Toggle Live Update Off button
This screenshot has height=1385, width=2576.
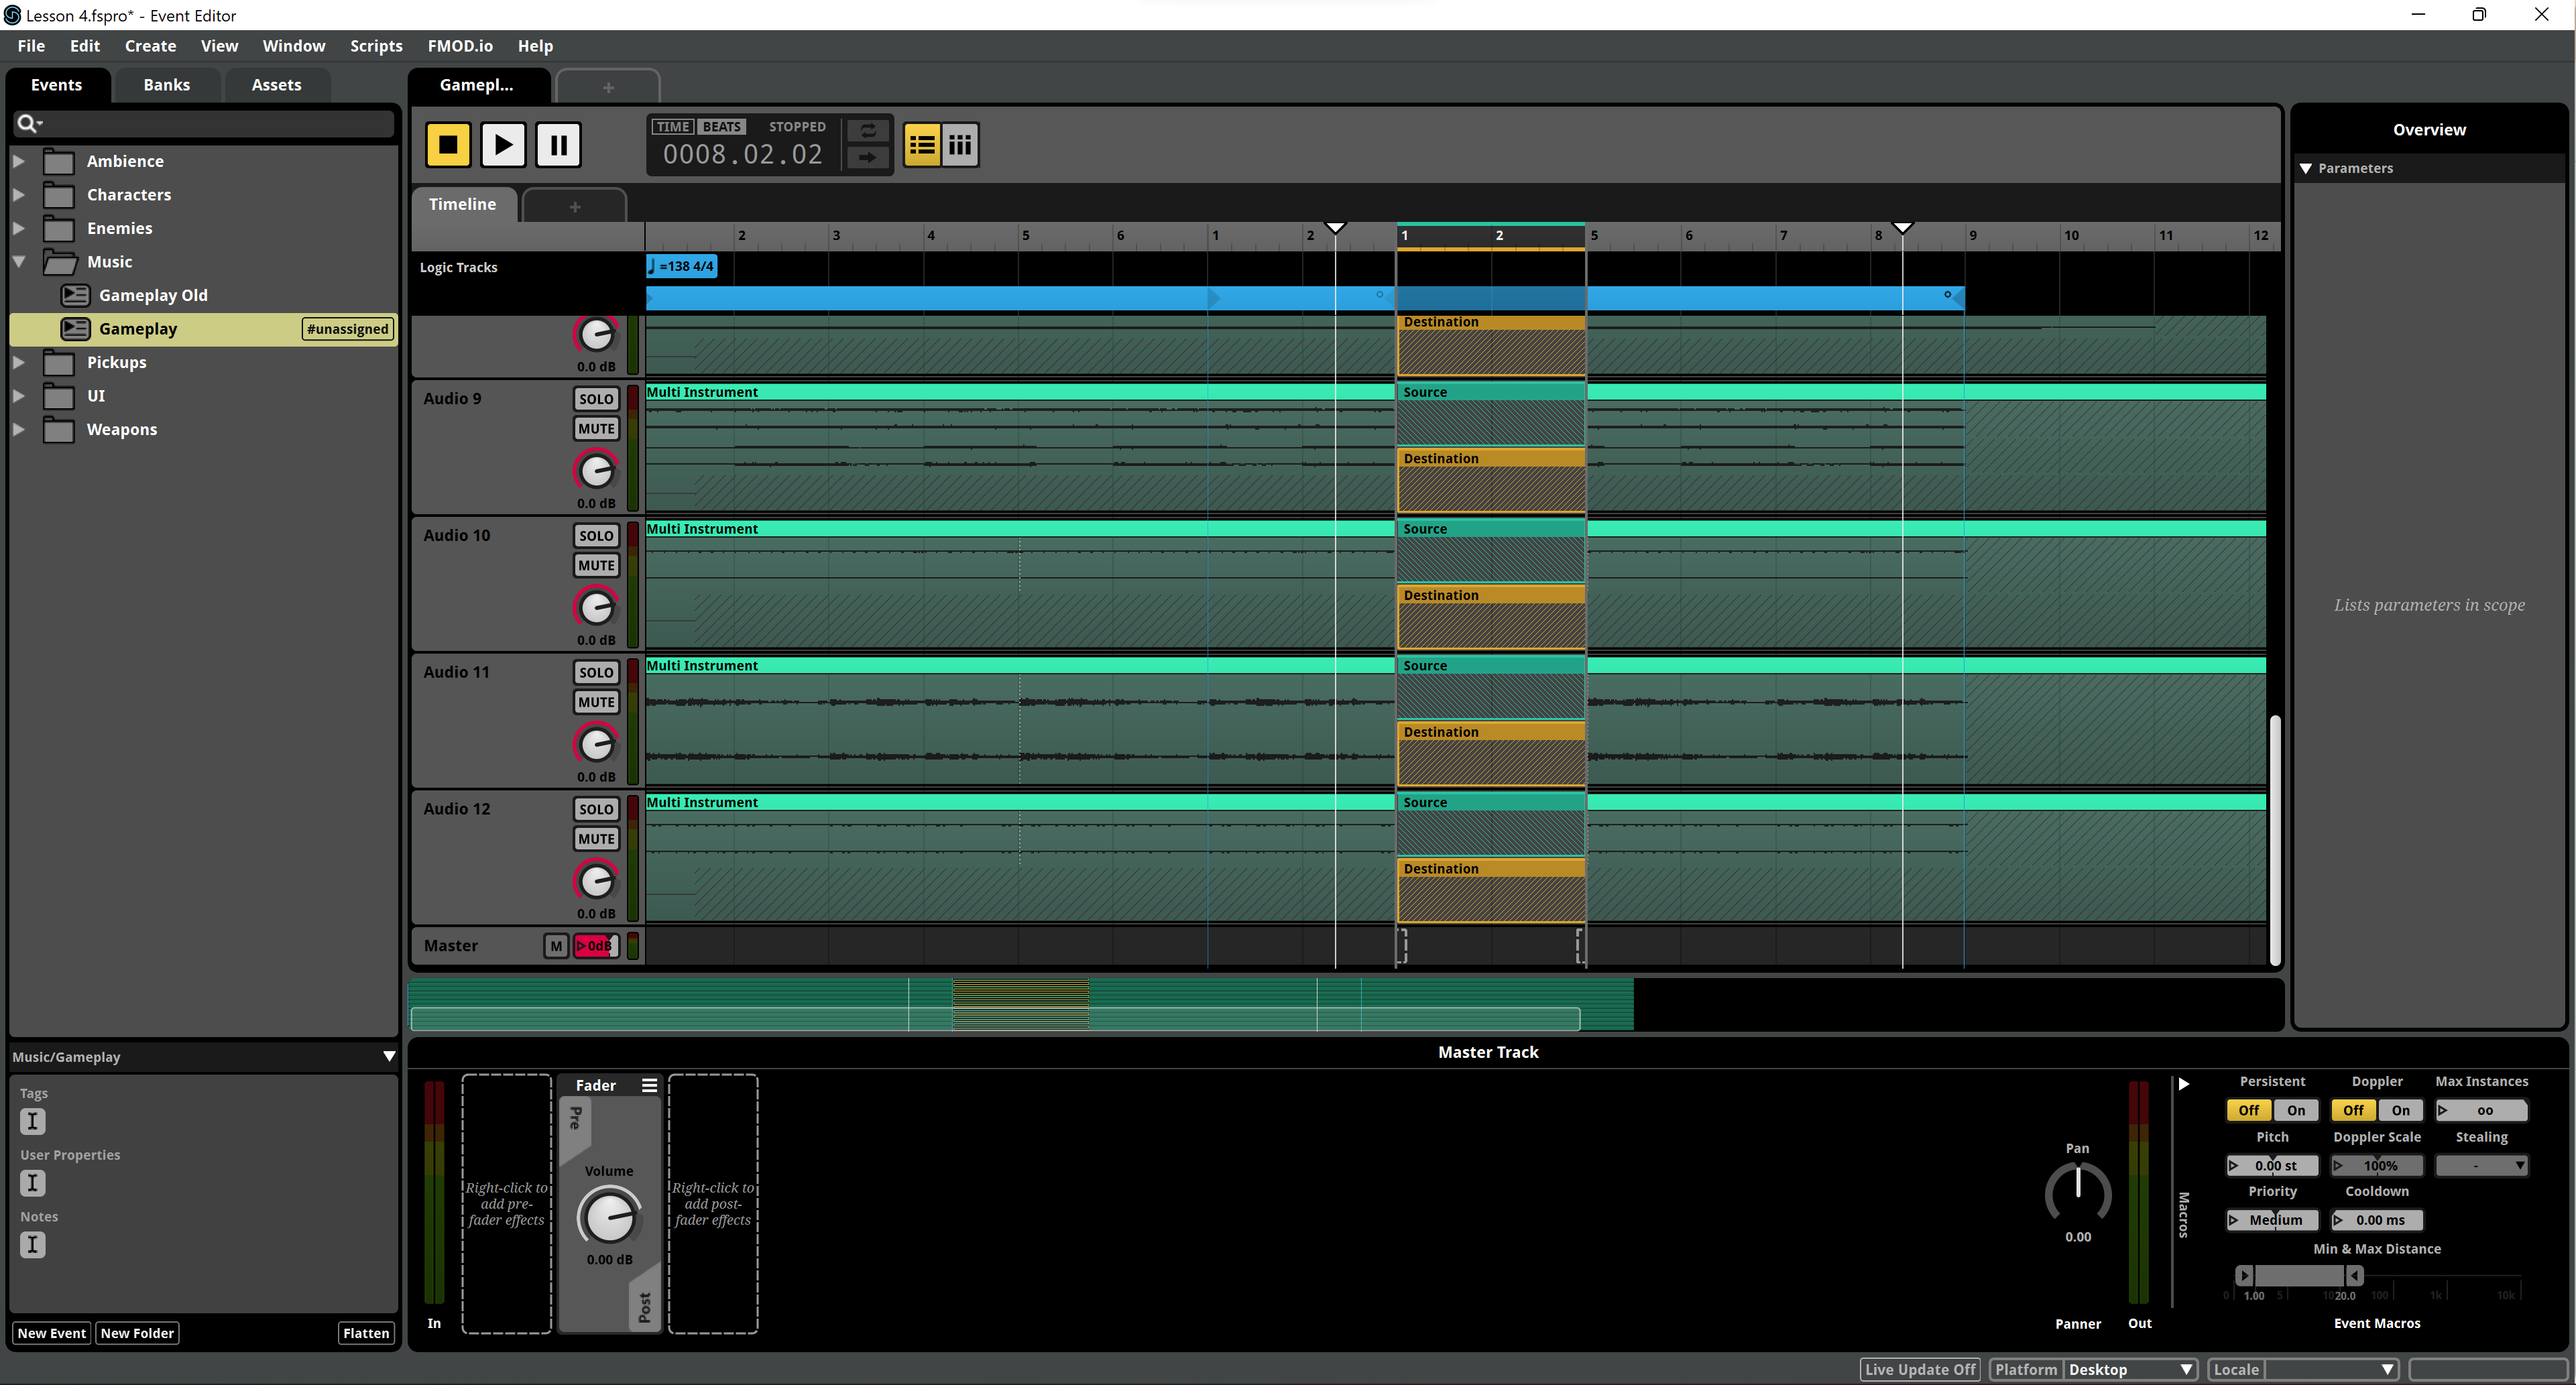(x=1920, y=1370)
